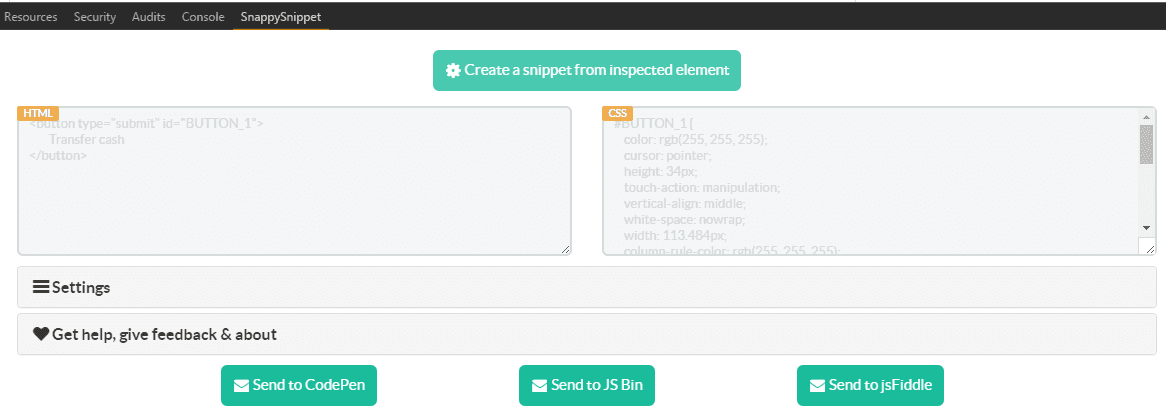Go to the Audits tab
1166x413 pixels.
149,17
